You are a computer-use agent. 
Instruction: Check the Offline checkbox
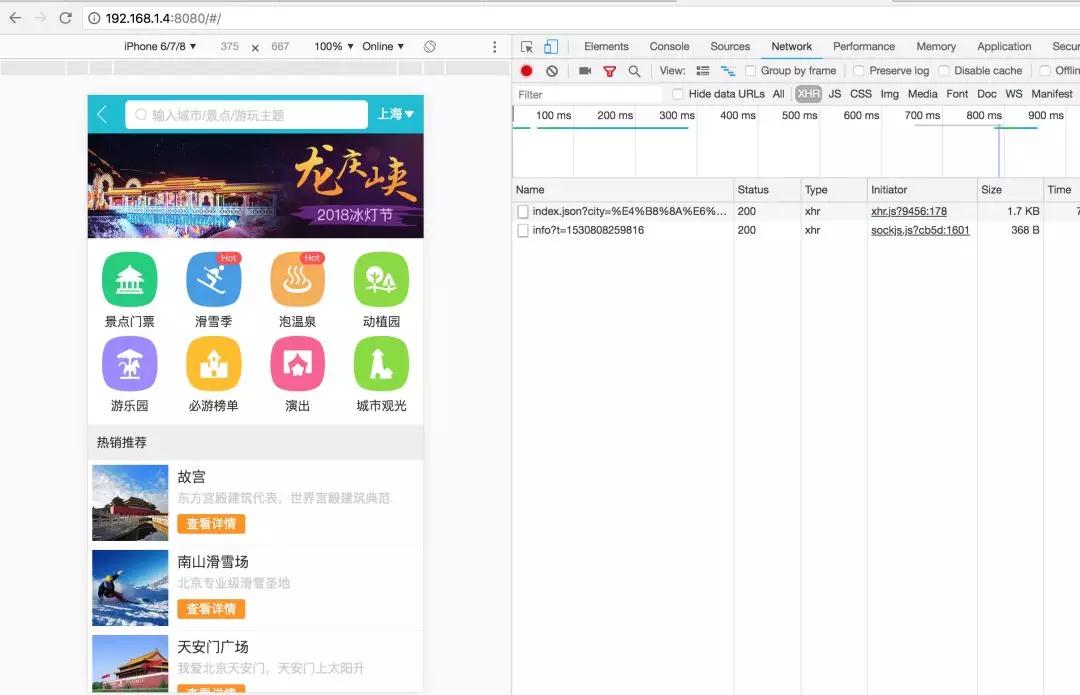(1045, 70)
